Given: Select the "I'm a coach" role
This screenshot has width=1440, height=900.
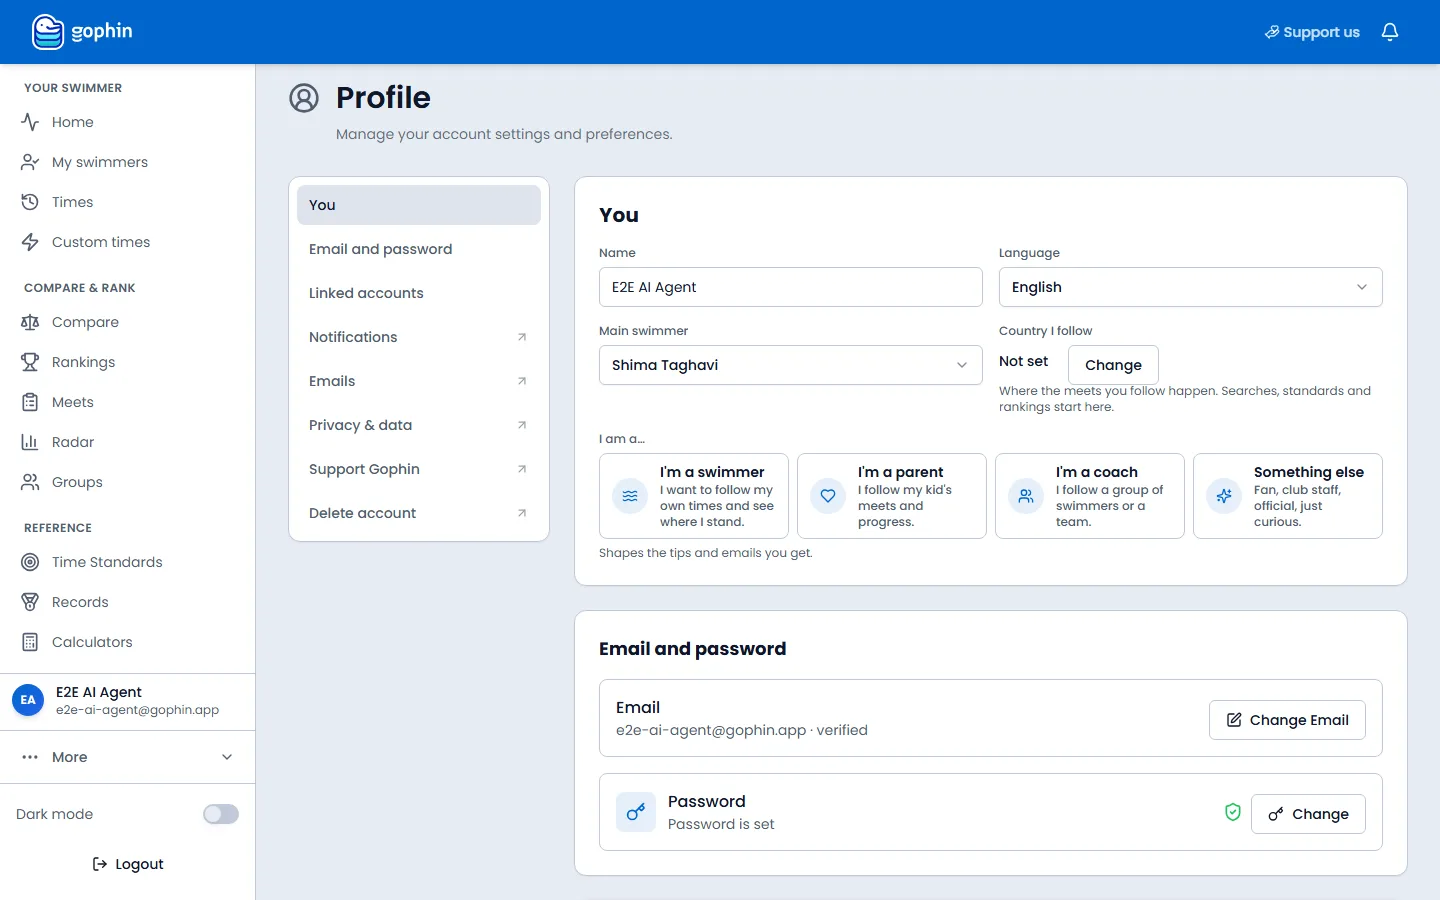Looking at the screenshot, I should (x=1090, y=496).
